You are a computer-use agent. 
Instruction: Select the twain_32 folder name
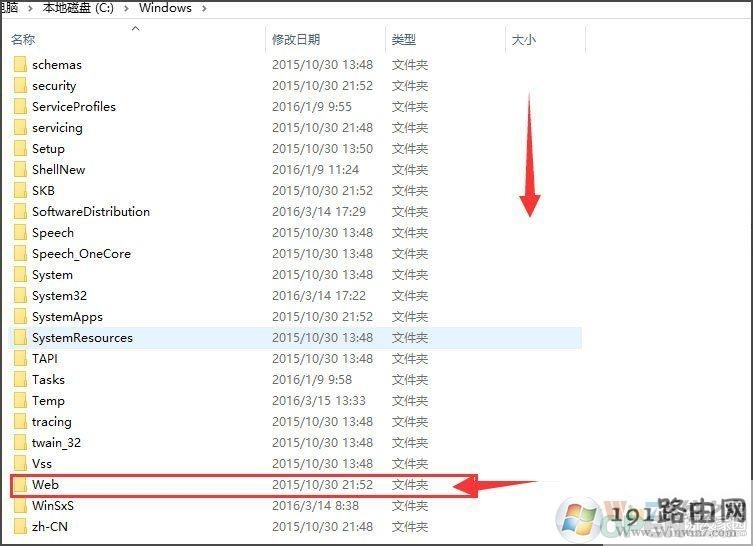56,443
